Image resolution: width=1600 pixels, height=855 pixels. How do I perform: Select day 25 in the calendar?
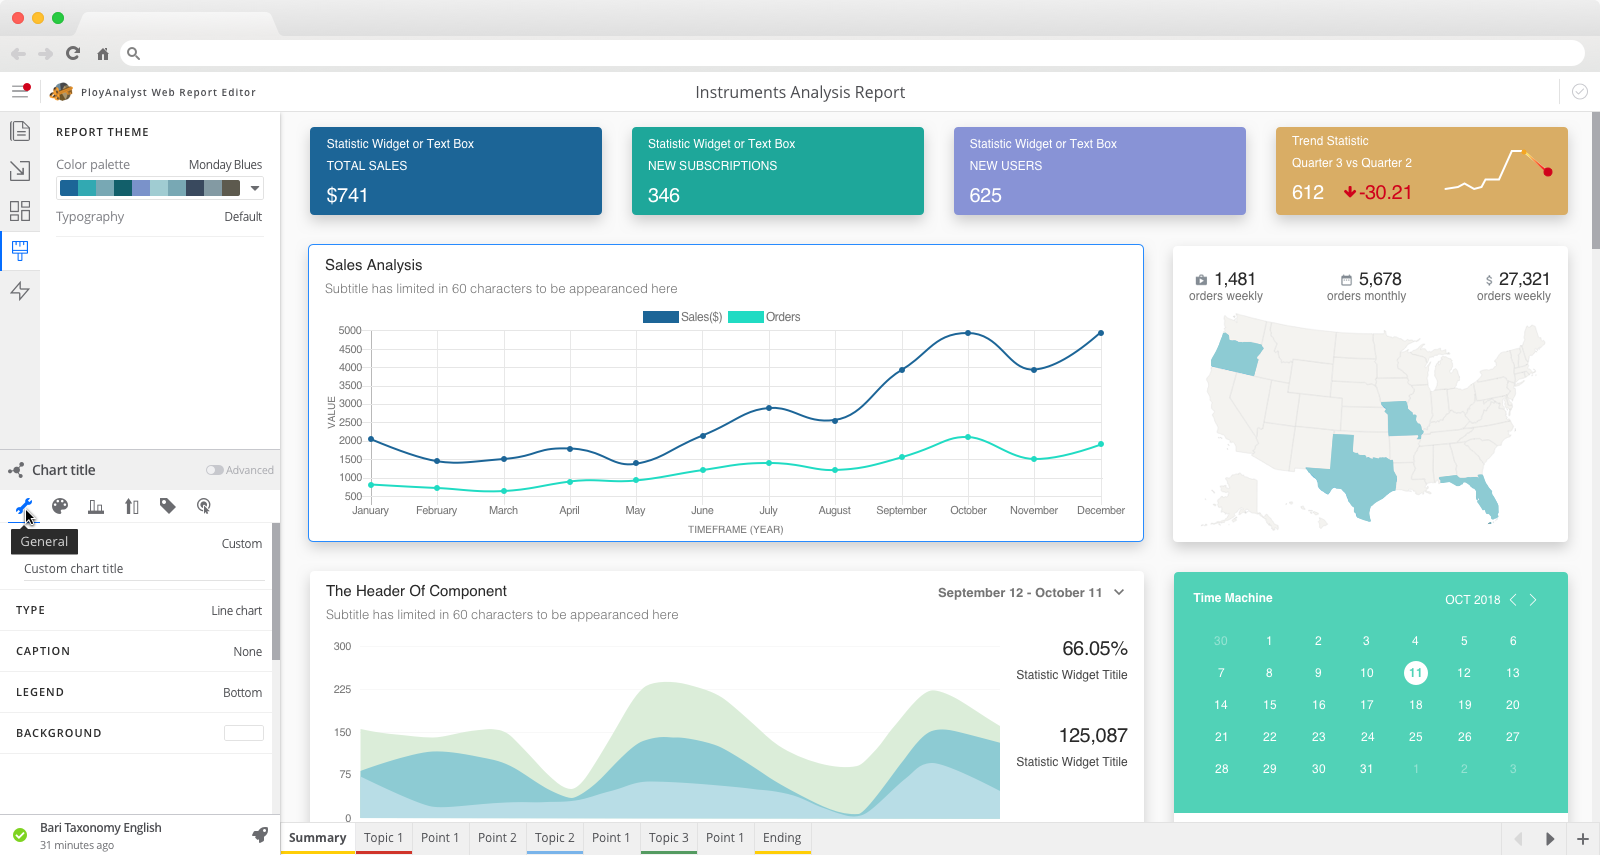point(1415,737)
